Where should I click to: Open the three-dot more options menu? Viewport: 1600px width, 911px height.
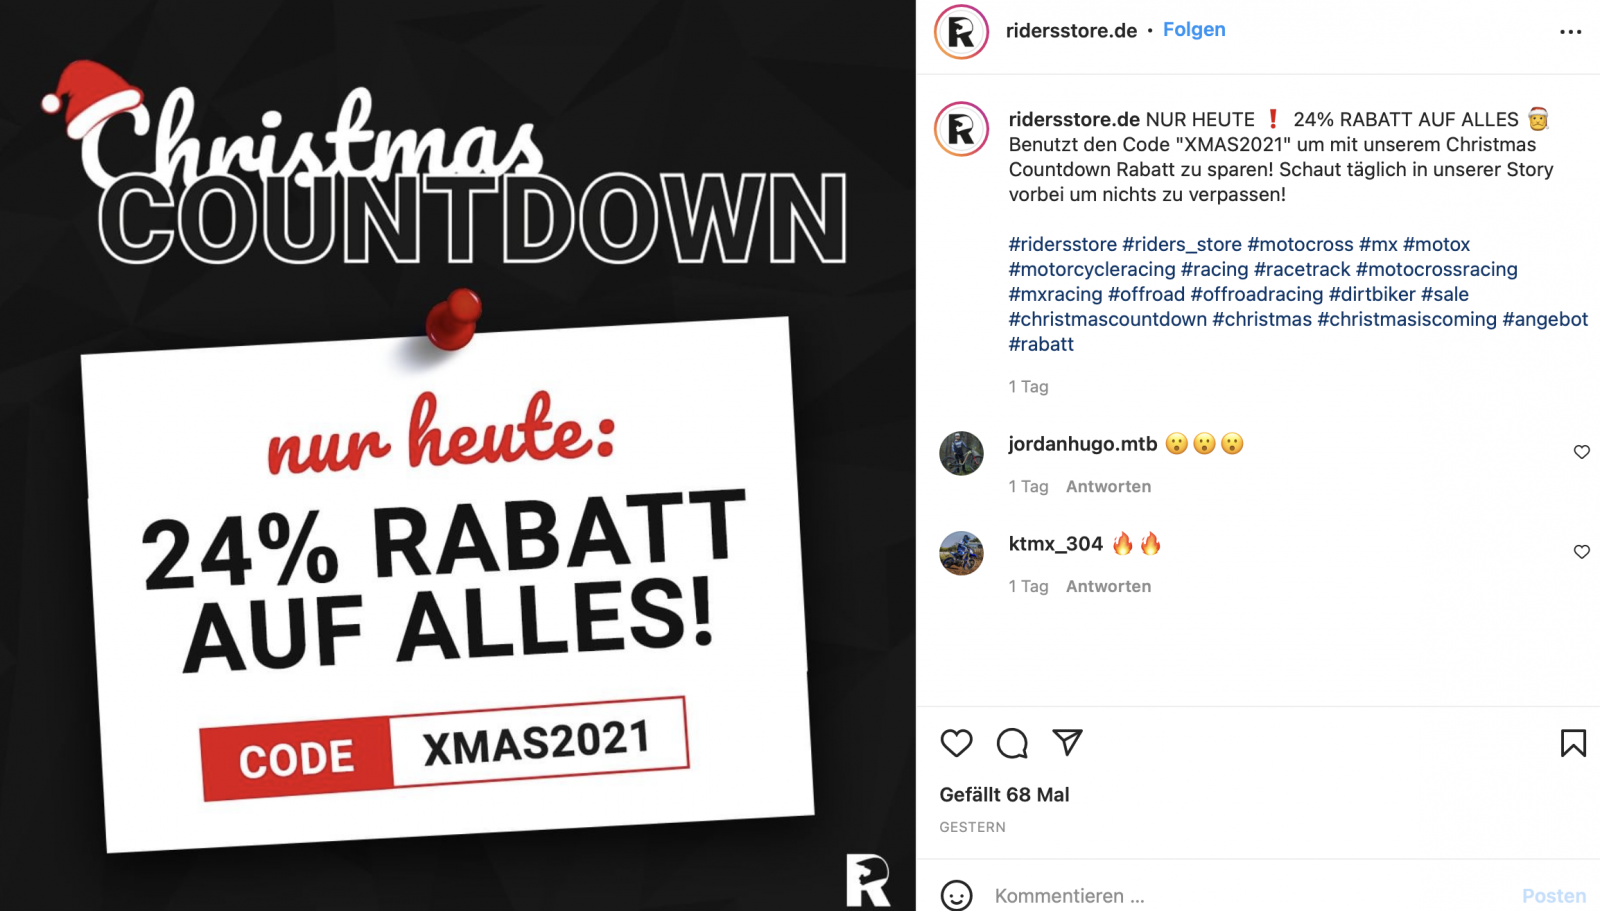(1571, 32)
